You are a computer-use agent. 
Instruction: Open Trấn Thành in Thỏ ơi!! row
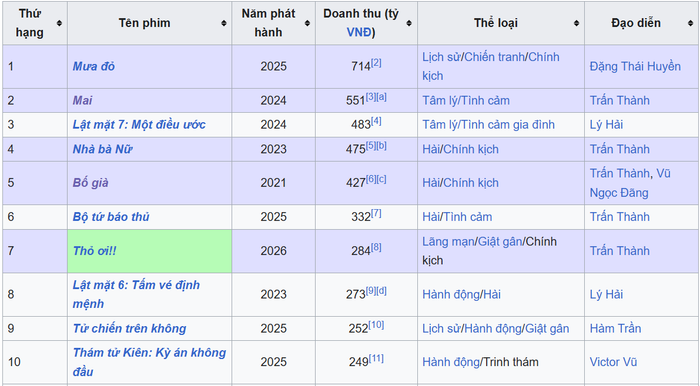tap(619, 251)
